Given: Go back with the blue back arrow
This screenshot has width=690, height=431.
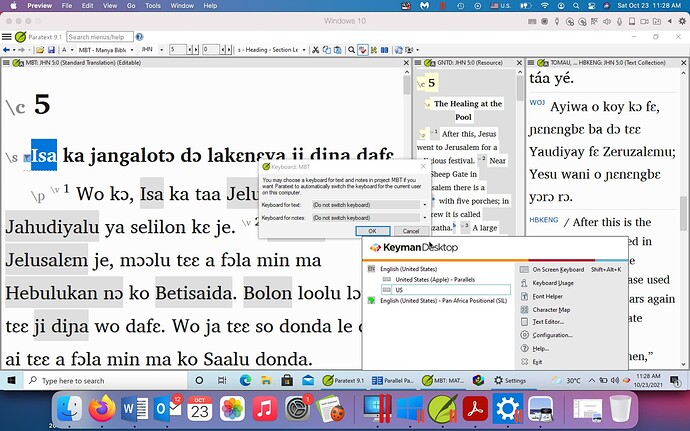Looking at the screenshot, I should 6,50.
